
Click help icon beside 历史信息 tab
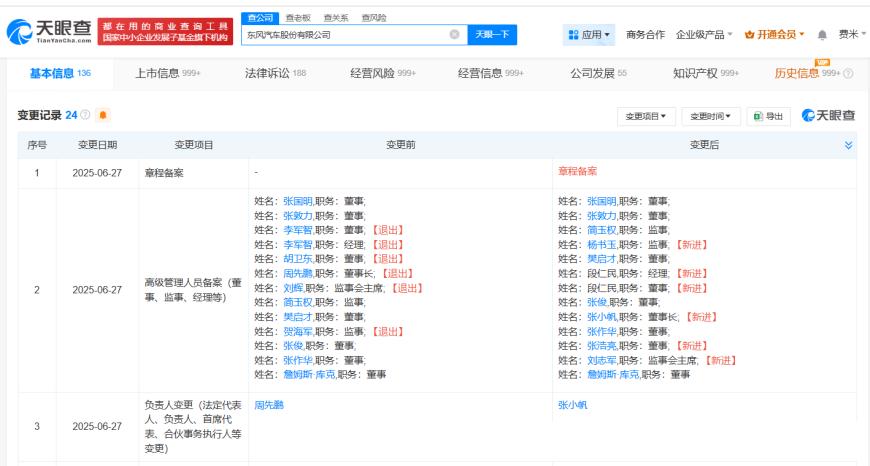coord(848,73)
